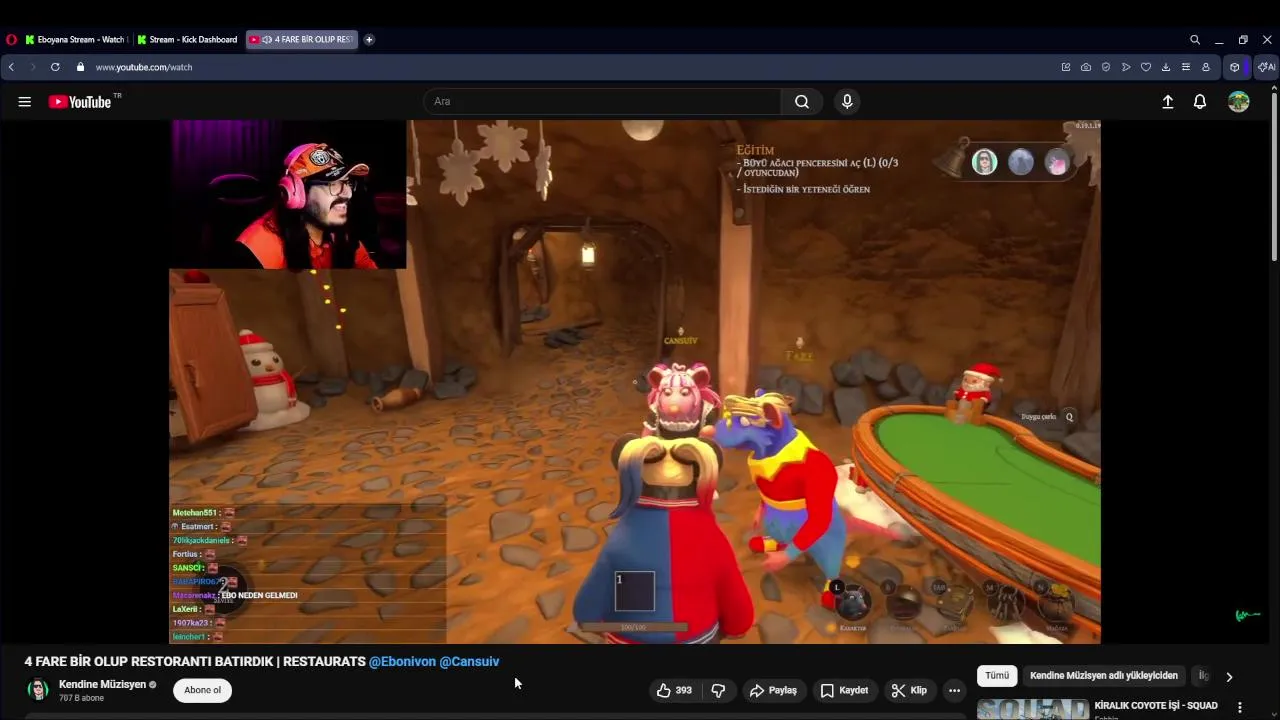
Task: Select the Tümü filter chip
Action: [997, 675]
